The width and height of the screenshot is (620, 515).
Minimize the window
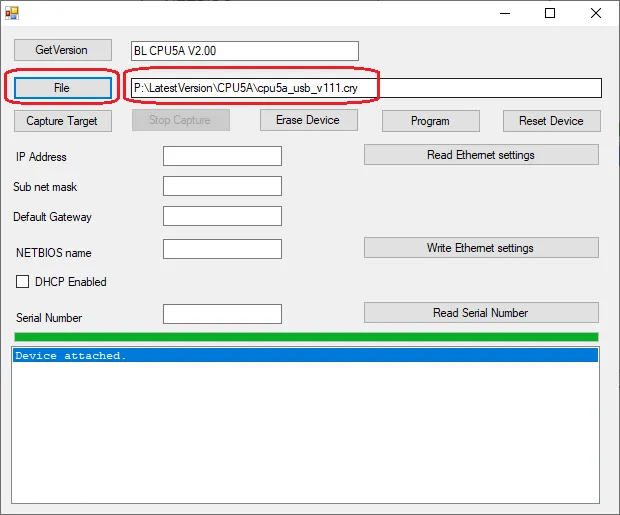click(x=505, y=13)
